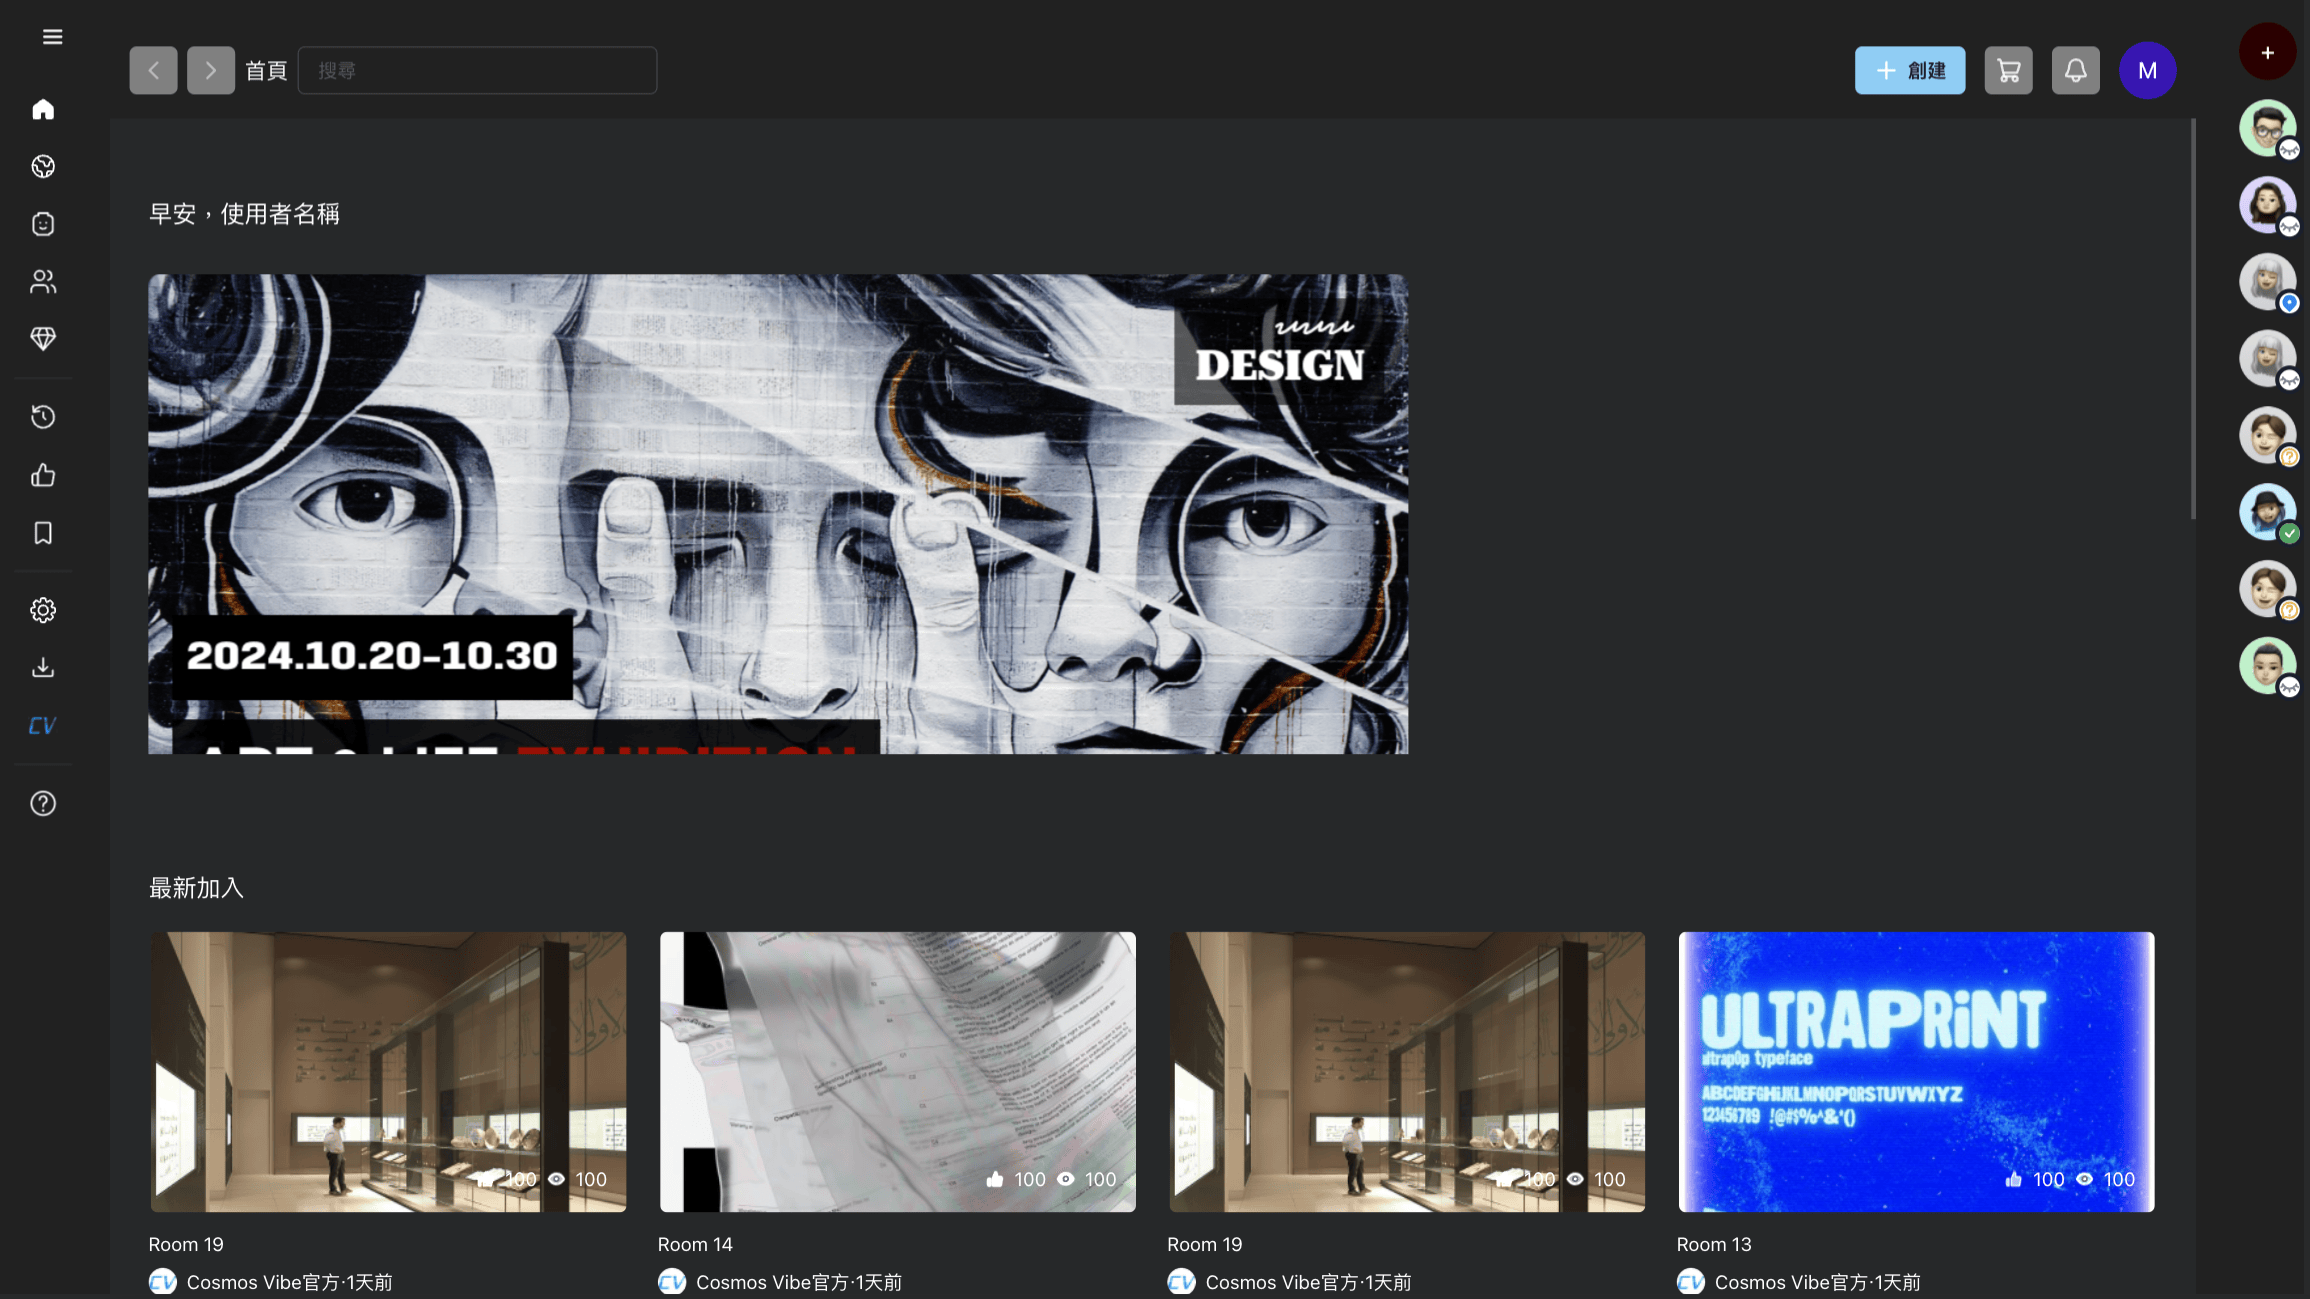The height and width of the screenshot is (1299, 2310).
Task: Open the liked items thumbs-up icon
Action: [43, 475]
